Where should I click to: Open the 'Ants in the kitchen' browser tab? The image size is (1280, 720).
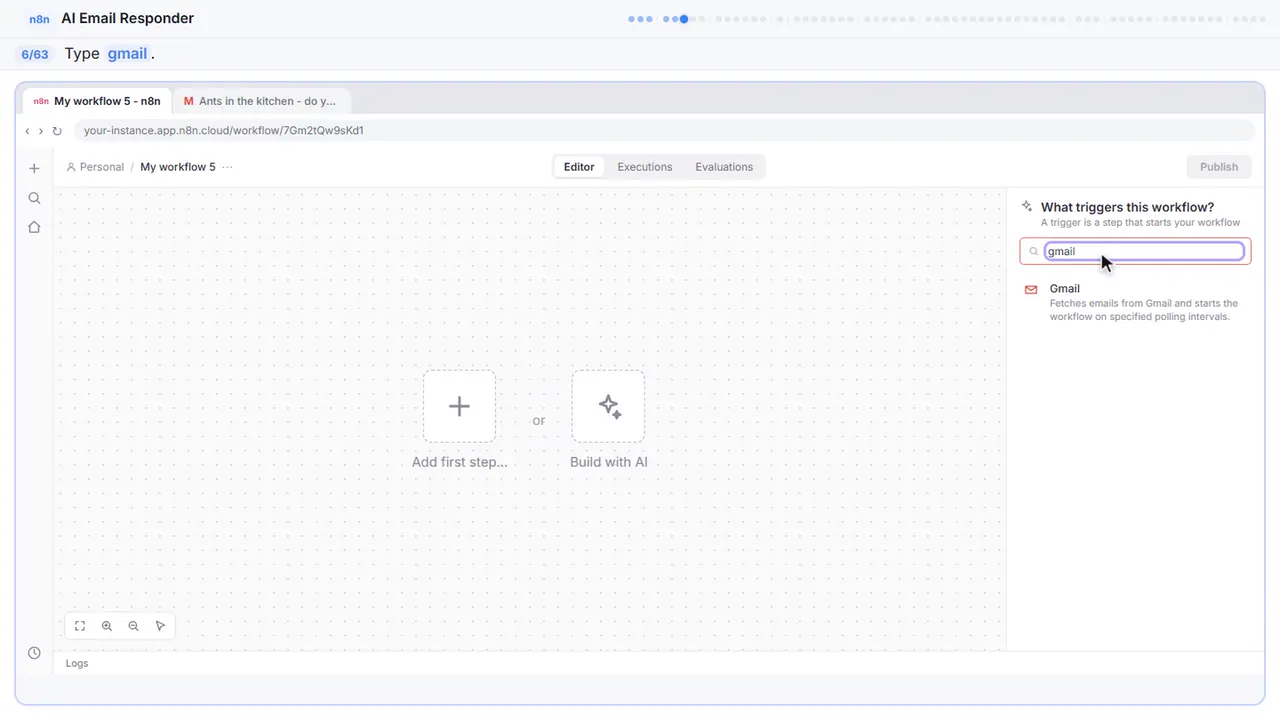coord(261,101)
